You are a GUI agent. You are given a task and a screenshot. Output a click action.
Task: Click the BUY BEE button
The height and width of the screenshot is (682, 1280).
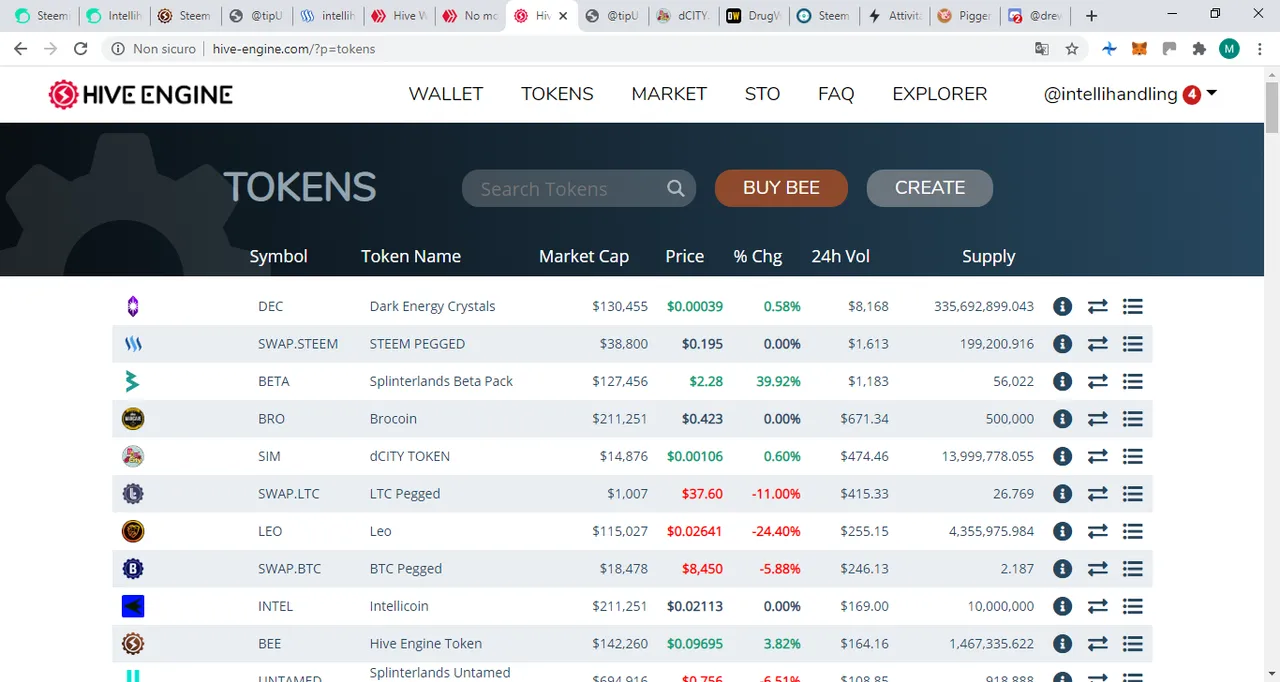(781, 188)
